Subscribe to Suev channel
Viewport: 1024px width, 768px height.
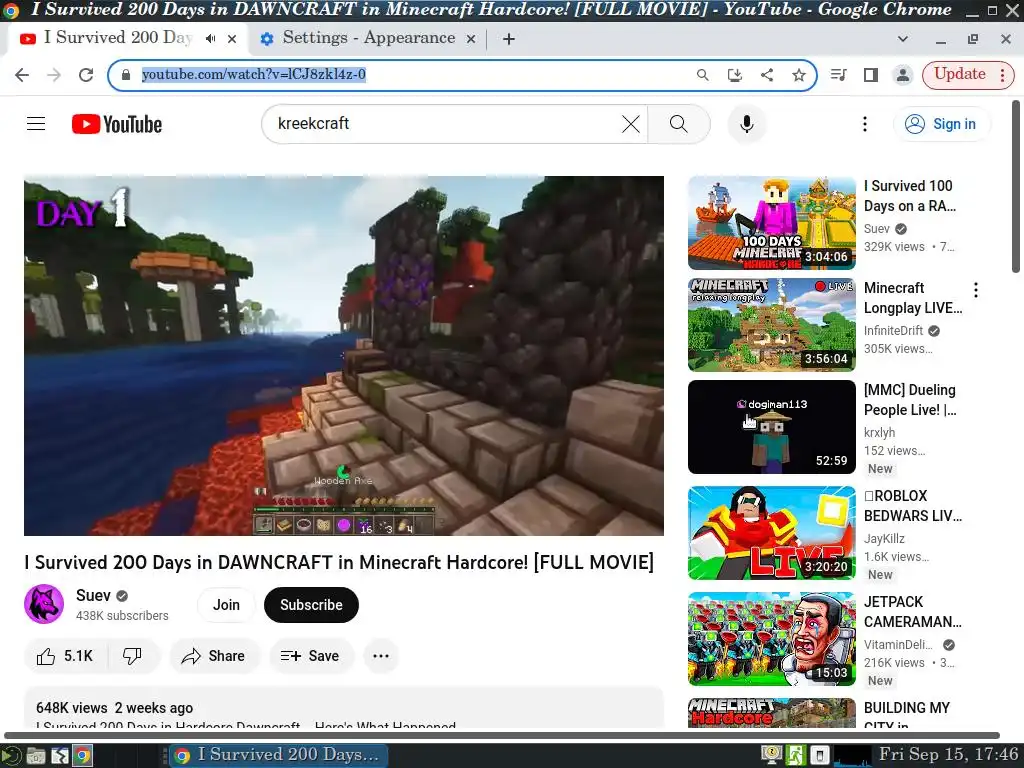(x=311, y=605)
